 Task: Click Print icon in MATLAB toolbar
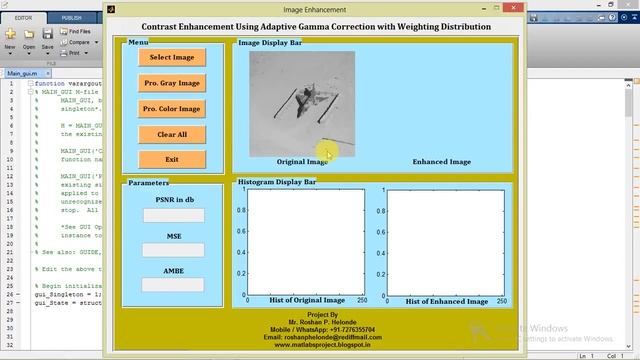coord(64,53)
